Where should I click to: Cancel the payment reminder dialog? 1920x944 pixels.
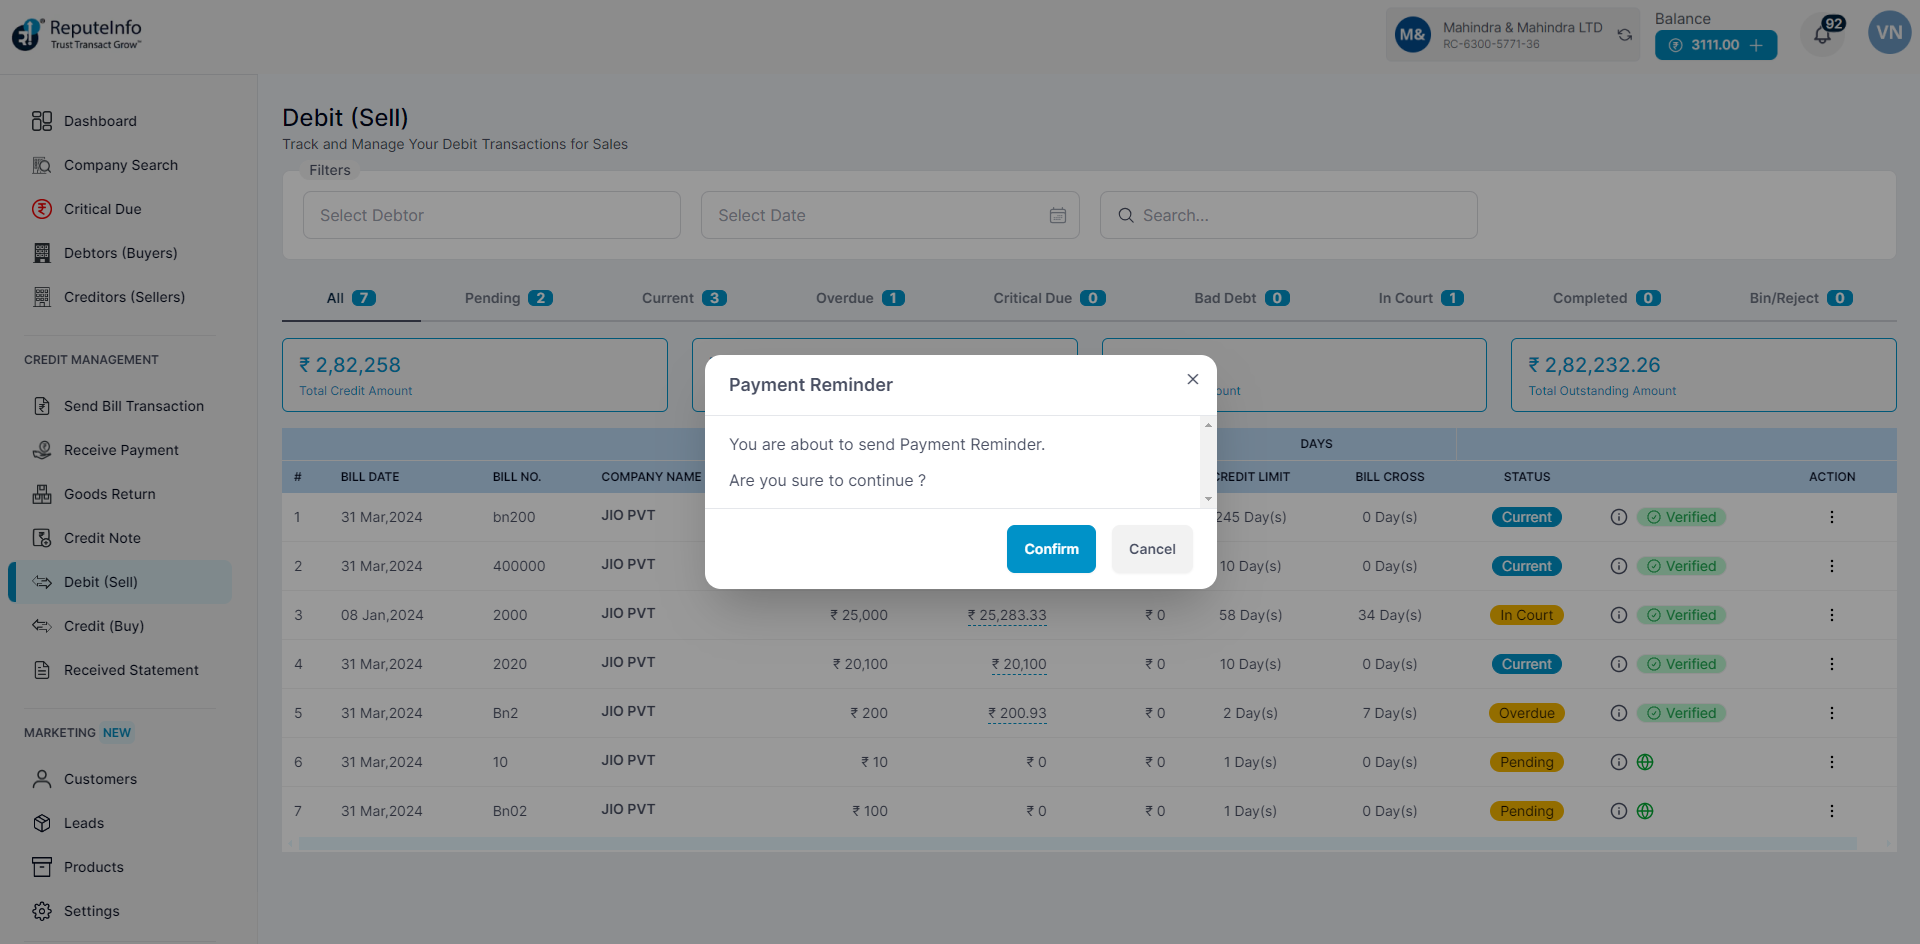coord(1151,549)
